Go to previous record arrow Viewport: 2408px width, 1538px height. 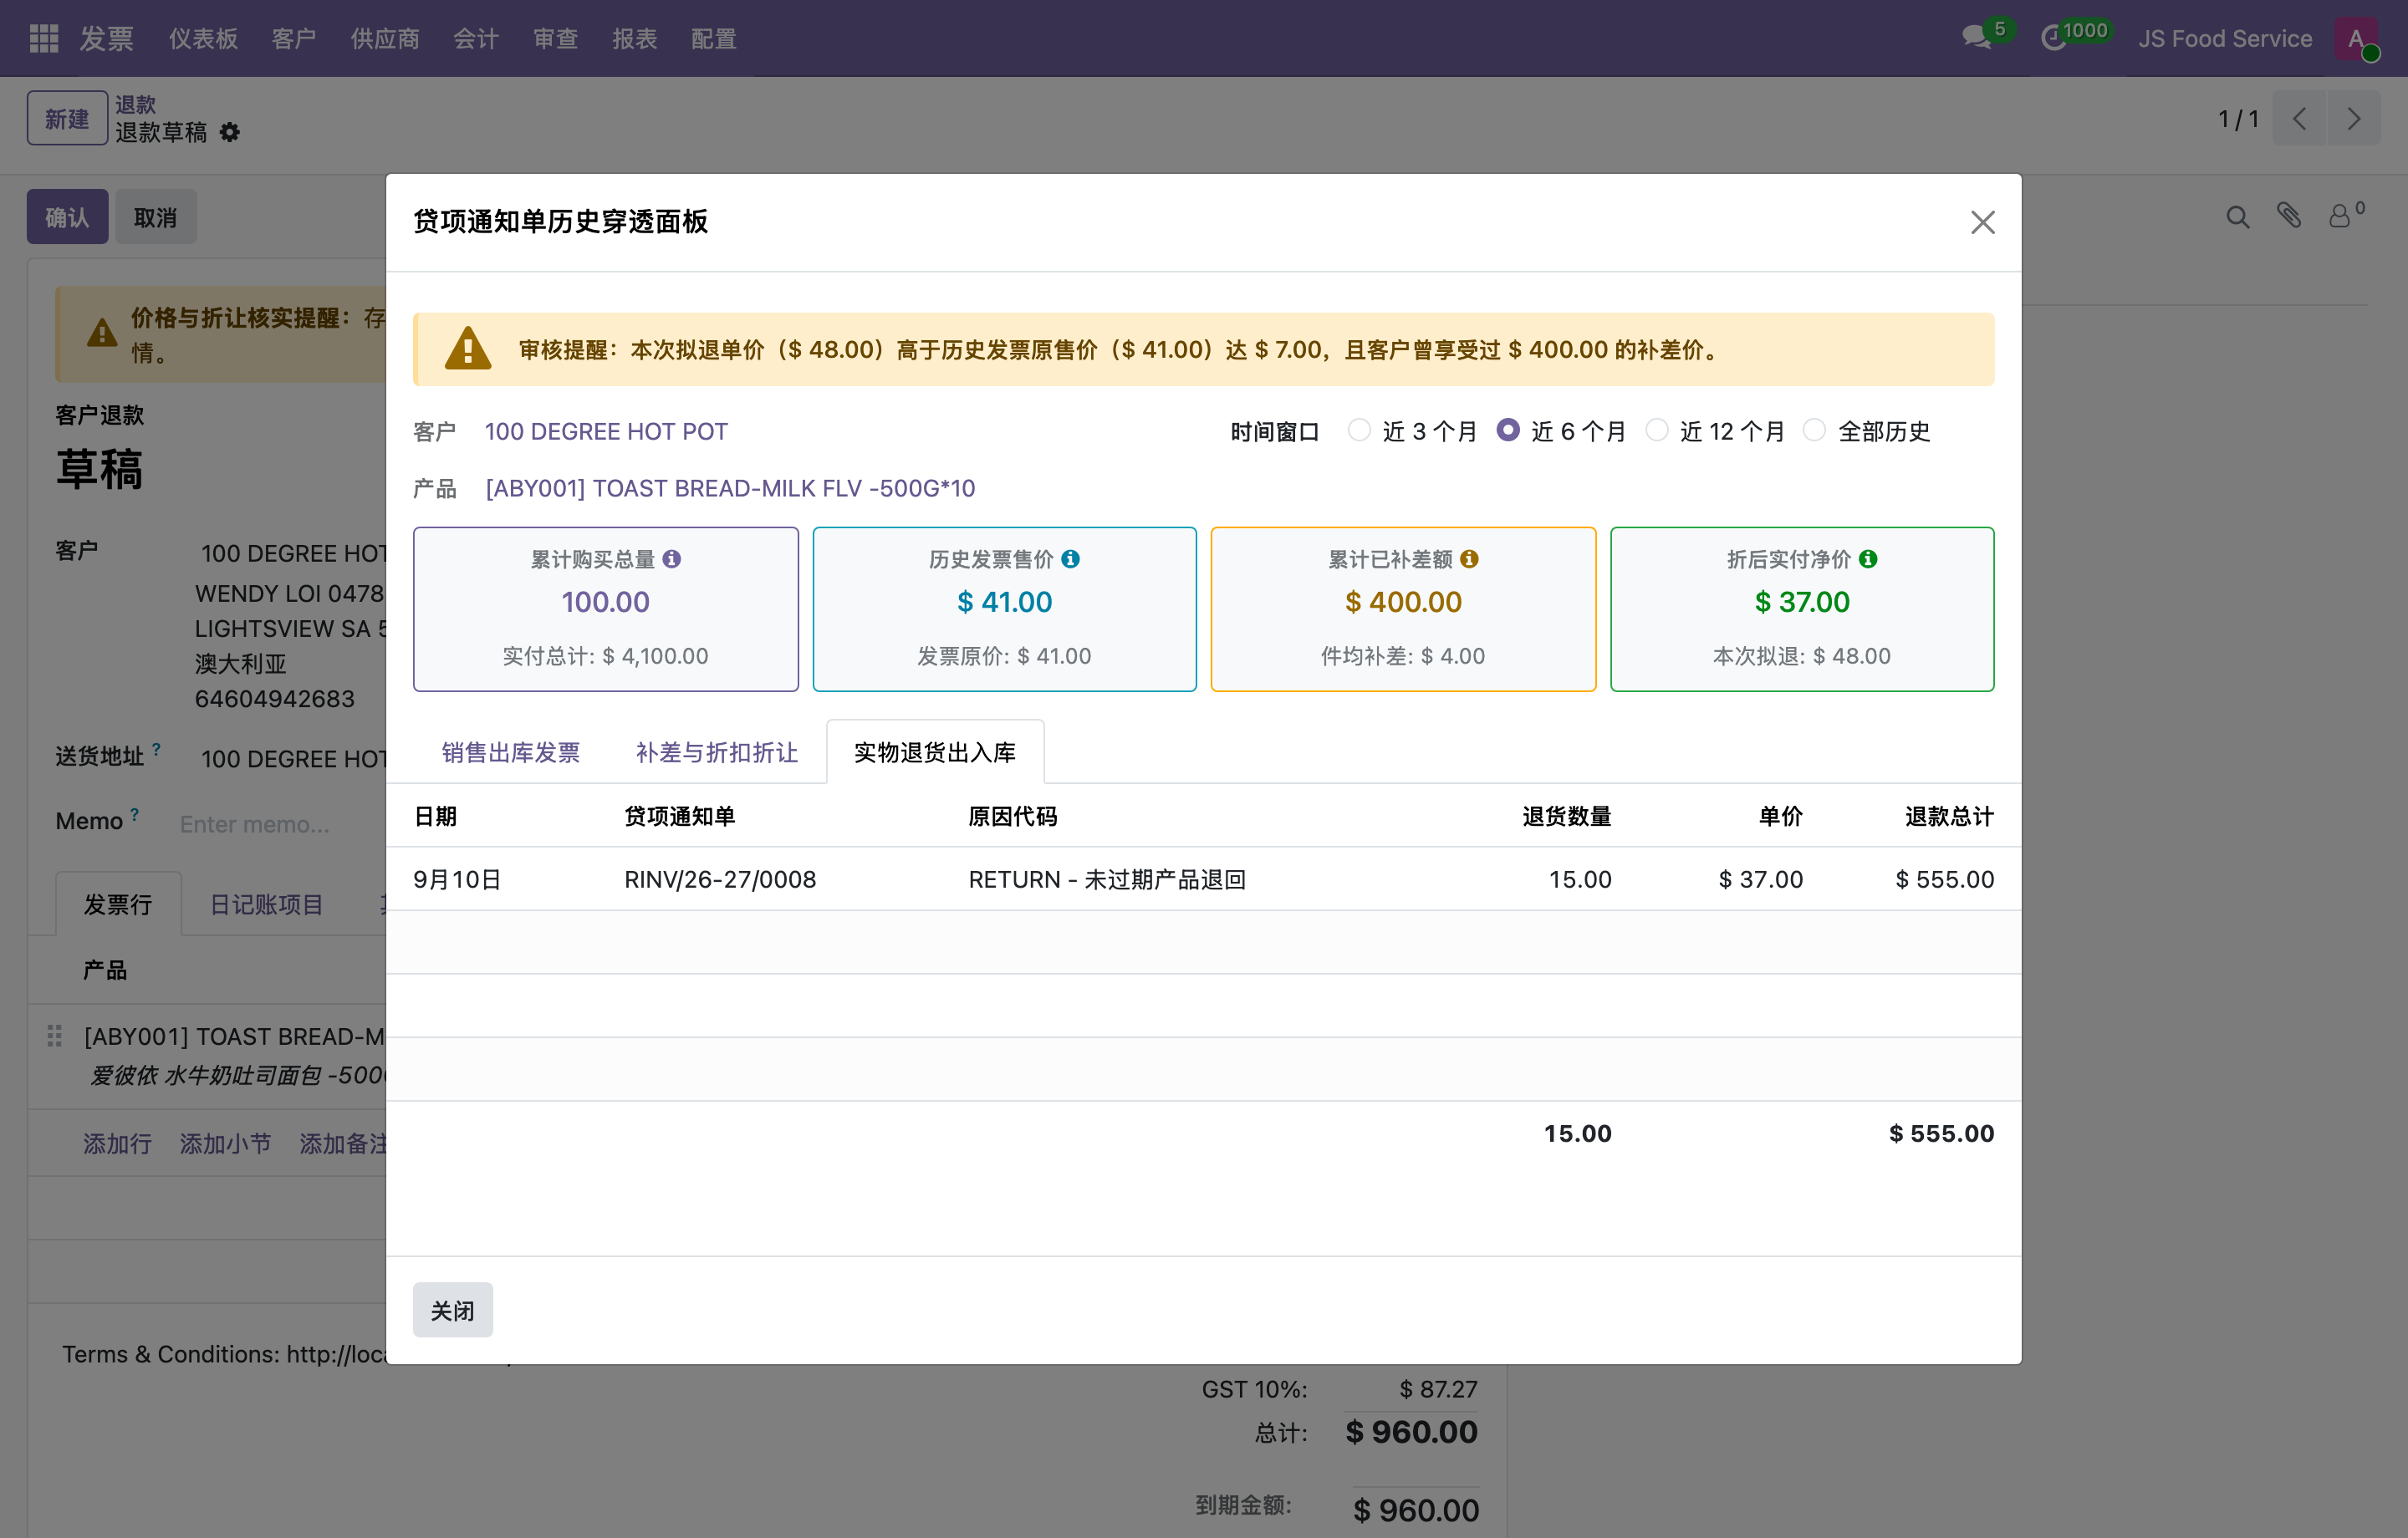point(2299,119)
